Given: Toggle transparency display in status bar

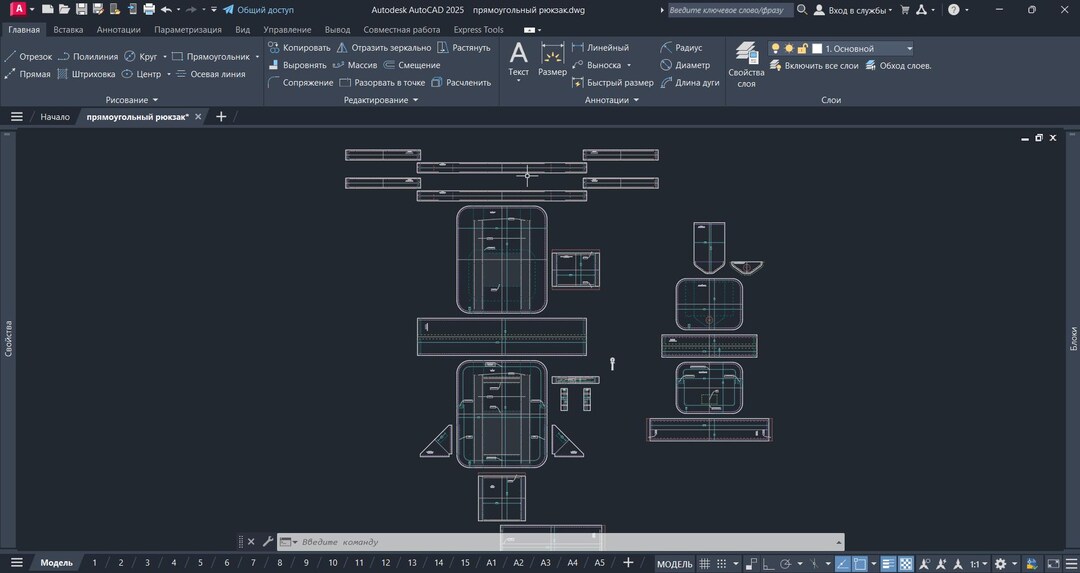Looking at the screenshot, I should pos(906,563).
